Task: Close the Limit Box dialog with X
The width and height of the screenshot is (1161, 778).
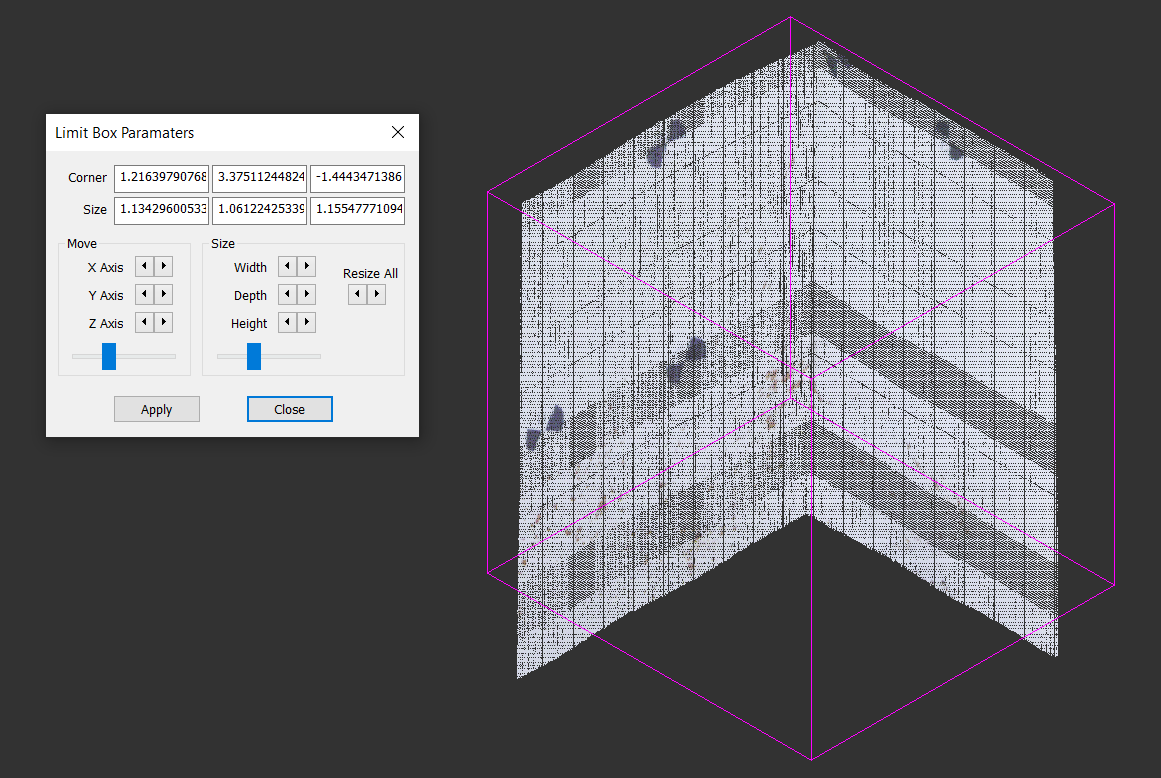Action: point(398,132)
